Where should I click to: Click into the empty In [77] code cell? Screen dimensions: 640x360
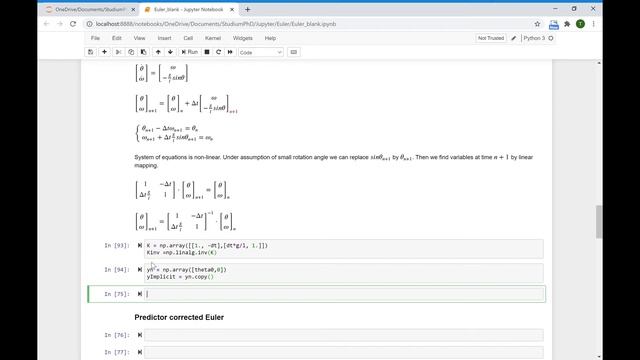pyautogui.click(x=344, y=352)
